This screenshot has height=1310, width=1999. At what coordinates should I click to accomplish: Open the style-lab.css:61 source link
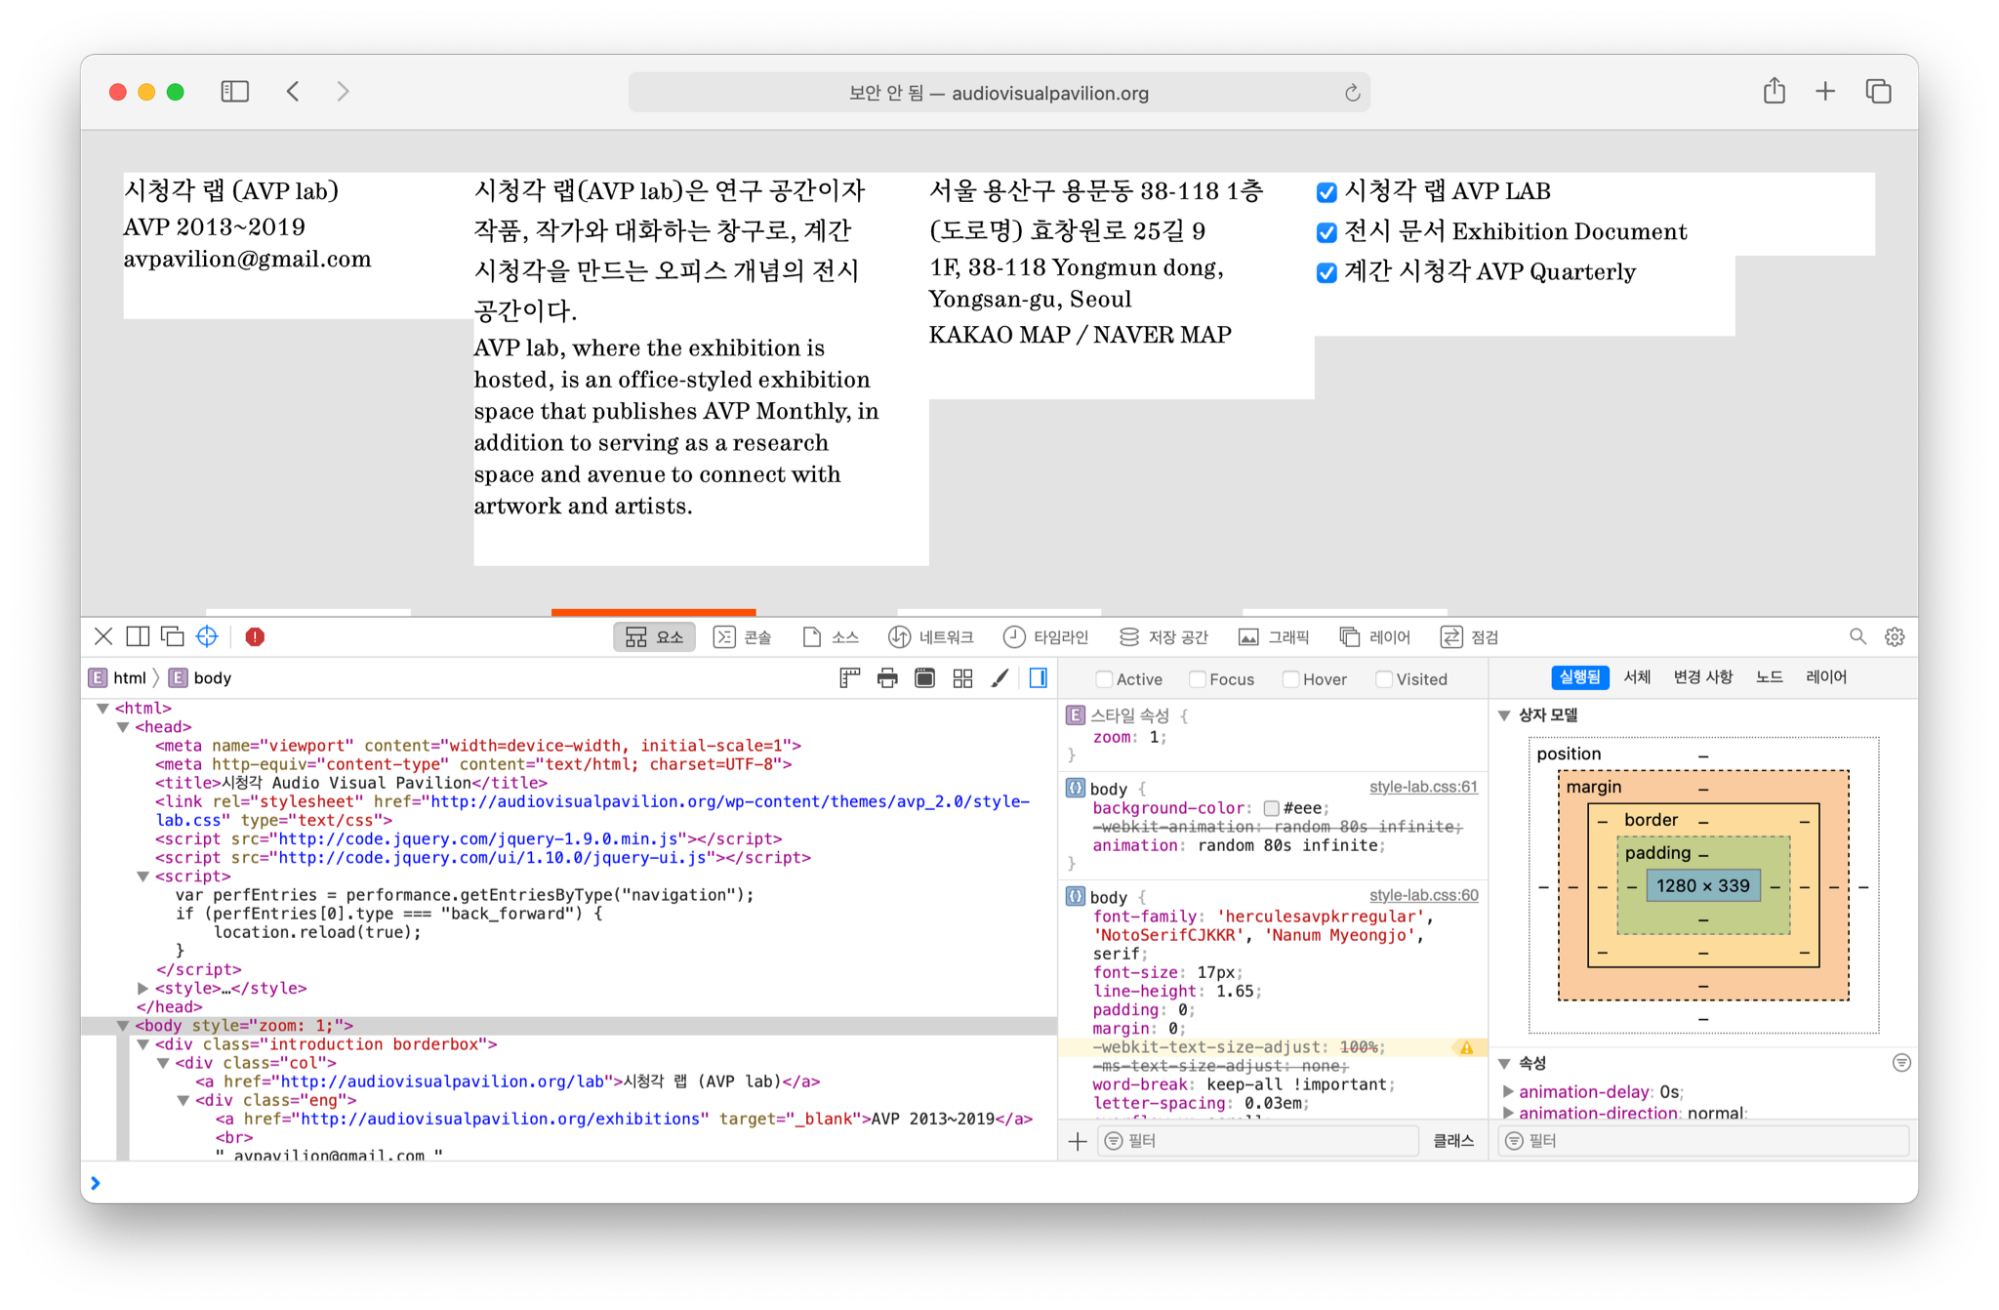[x=1423, y=787]
